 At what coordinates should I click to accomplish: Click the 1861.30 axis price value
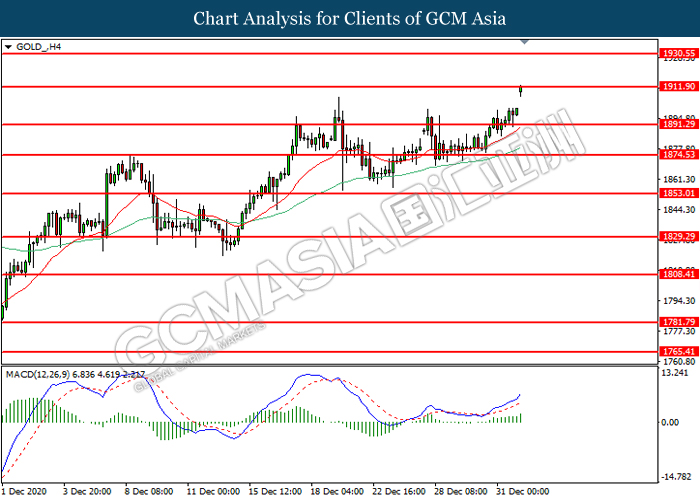pyautogui.click(x=679, y=179)
